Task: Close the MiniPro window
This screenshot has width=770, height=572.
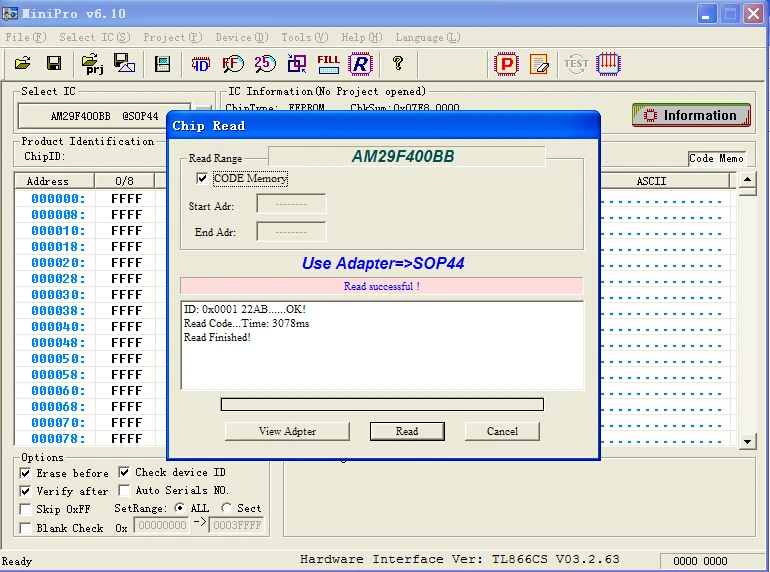Action: [753, 14]
